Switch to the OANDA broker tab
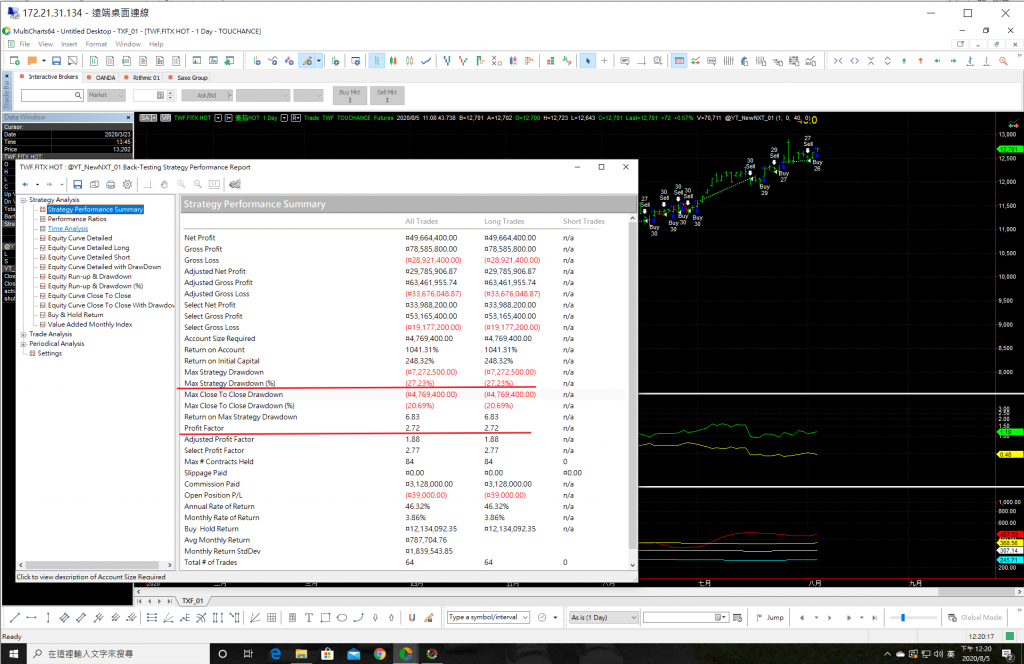 coord(104,77)
